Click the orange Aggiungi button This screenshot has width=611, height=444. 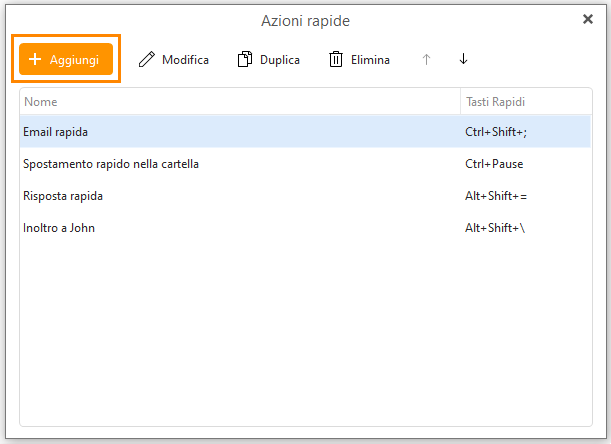click(x=66, y=59)
